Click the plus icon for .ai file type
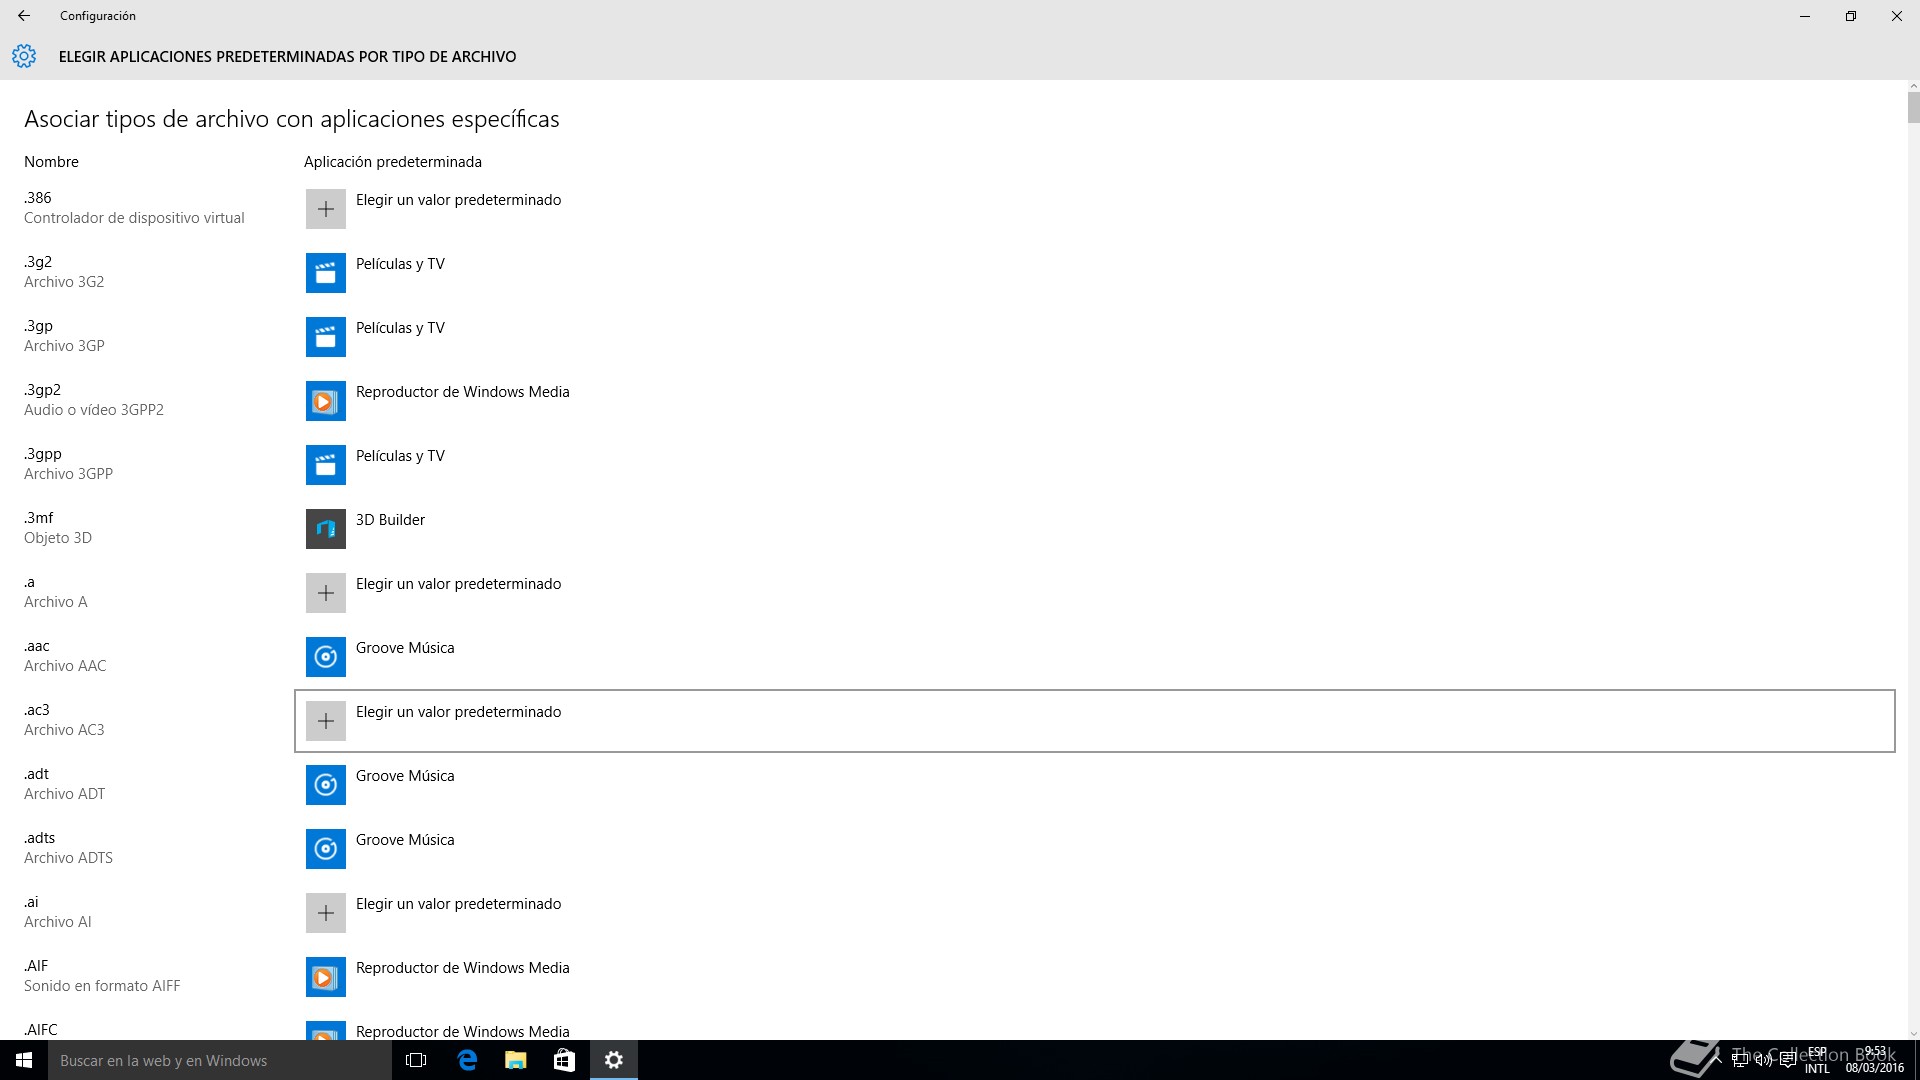 [x=325, y=913]
